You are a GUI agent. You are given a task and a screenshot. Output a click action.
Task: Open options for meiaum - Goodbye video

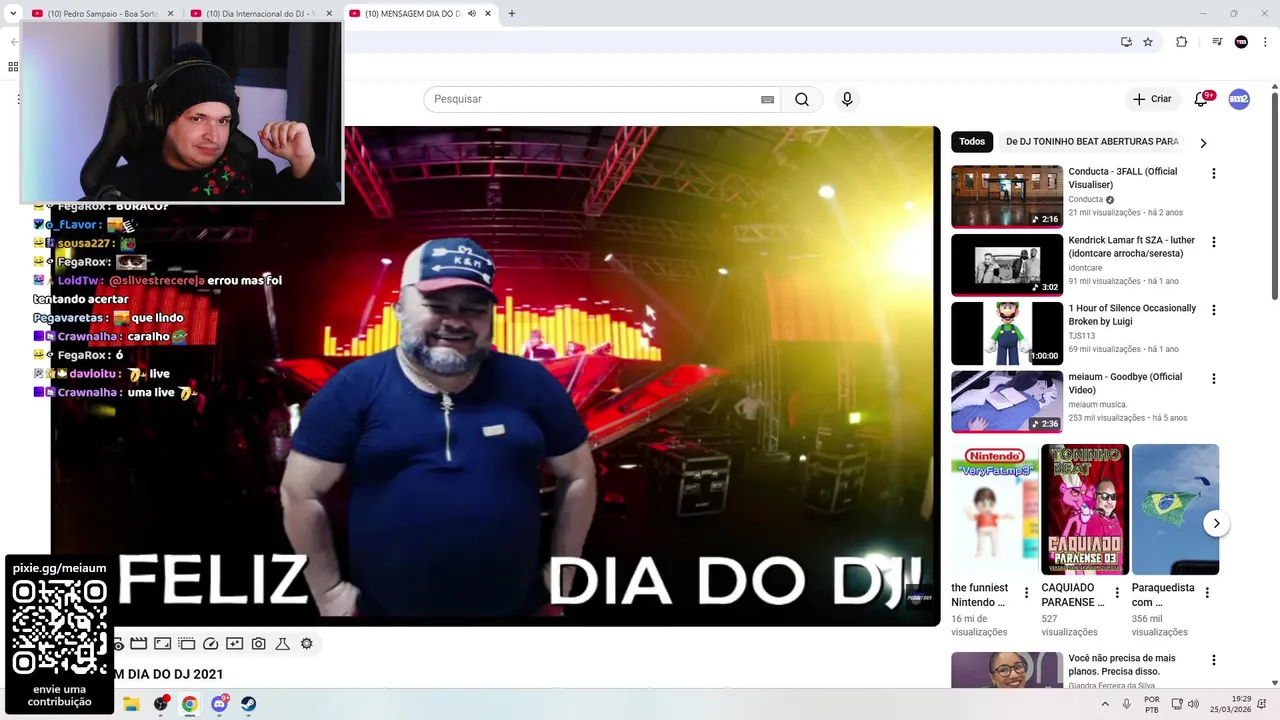1214,379
